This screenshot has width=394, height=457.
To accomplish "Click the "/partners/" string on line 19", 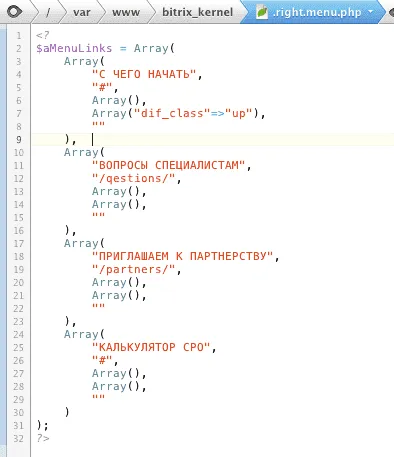I will point(134,270).
